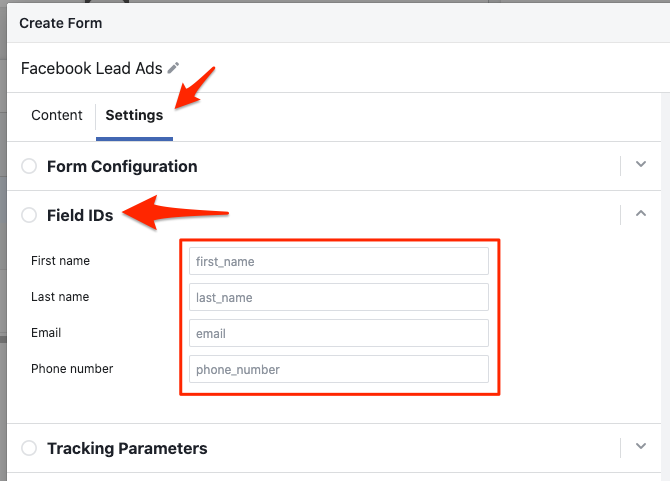Focus the Email field ID input
The width and height of the screenshot is (670, 481).
(338, 333)
